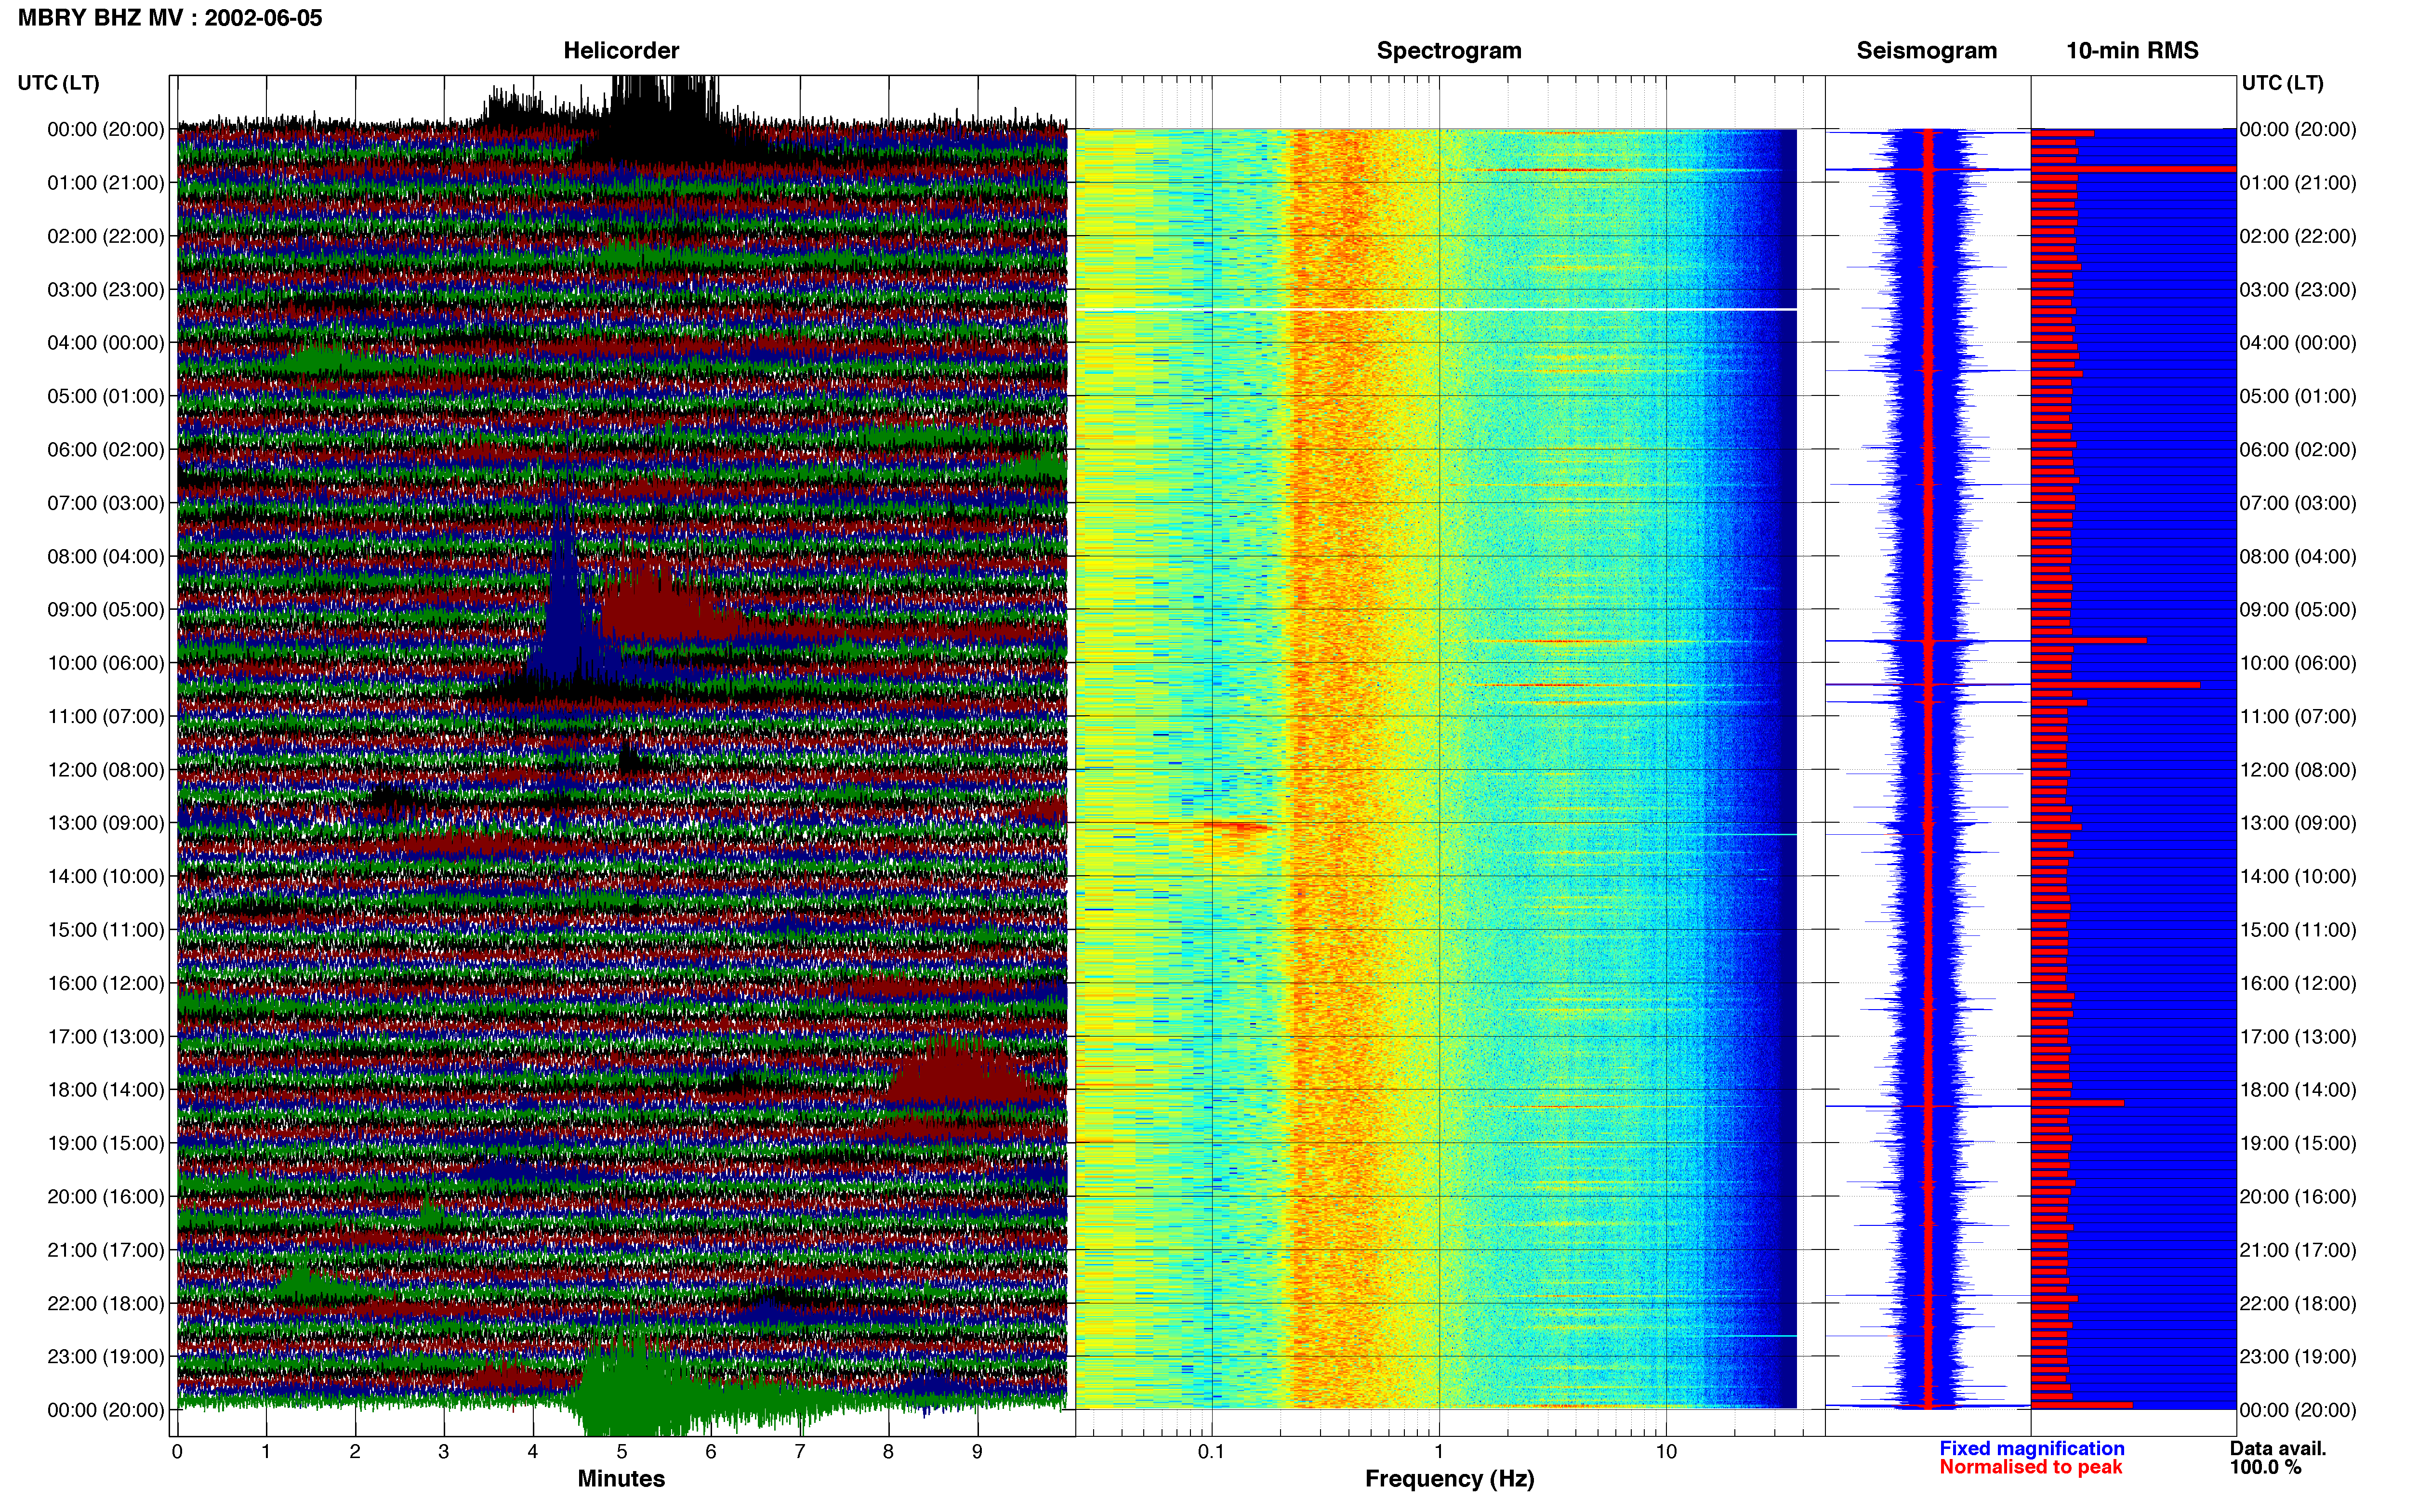Click the RMS panel's "14:00 (10:00)" time label
Image resolution: width=2418 pixels, height=1512 pixels.
point(2298,877)
